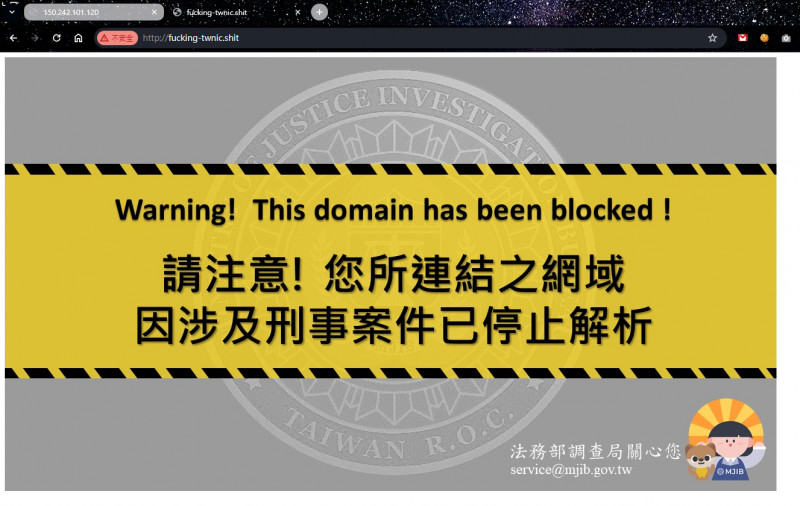Open the browser home page
The height and width of the screenshot is (506, 800).
click(x=78, y=38)
